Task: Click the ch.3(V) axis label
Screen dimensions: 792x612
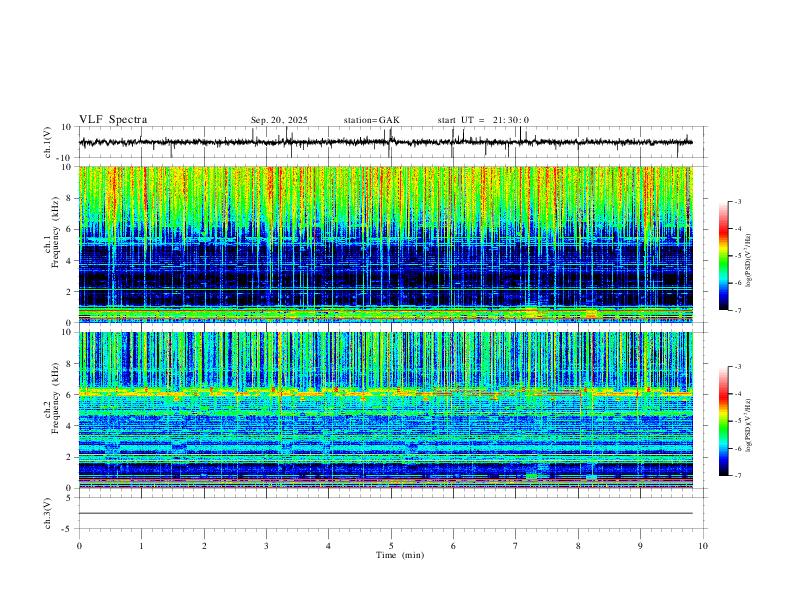Action: (48, 513)
